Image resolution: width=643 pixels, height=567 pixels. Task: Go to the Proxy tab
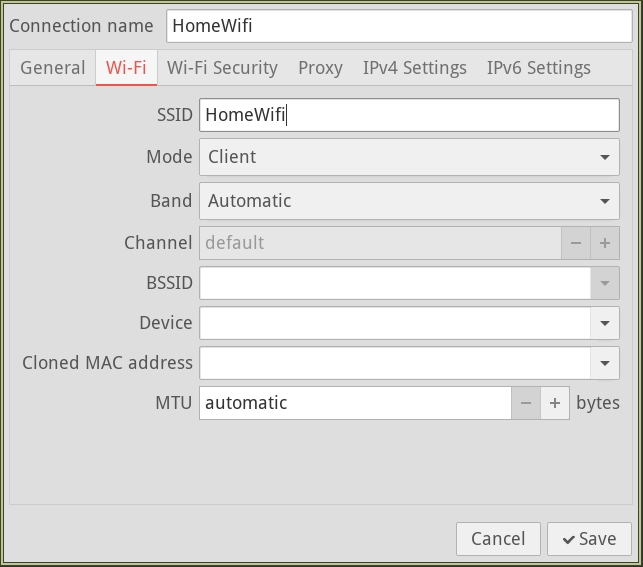[320, 68]
